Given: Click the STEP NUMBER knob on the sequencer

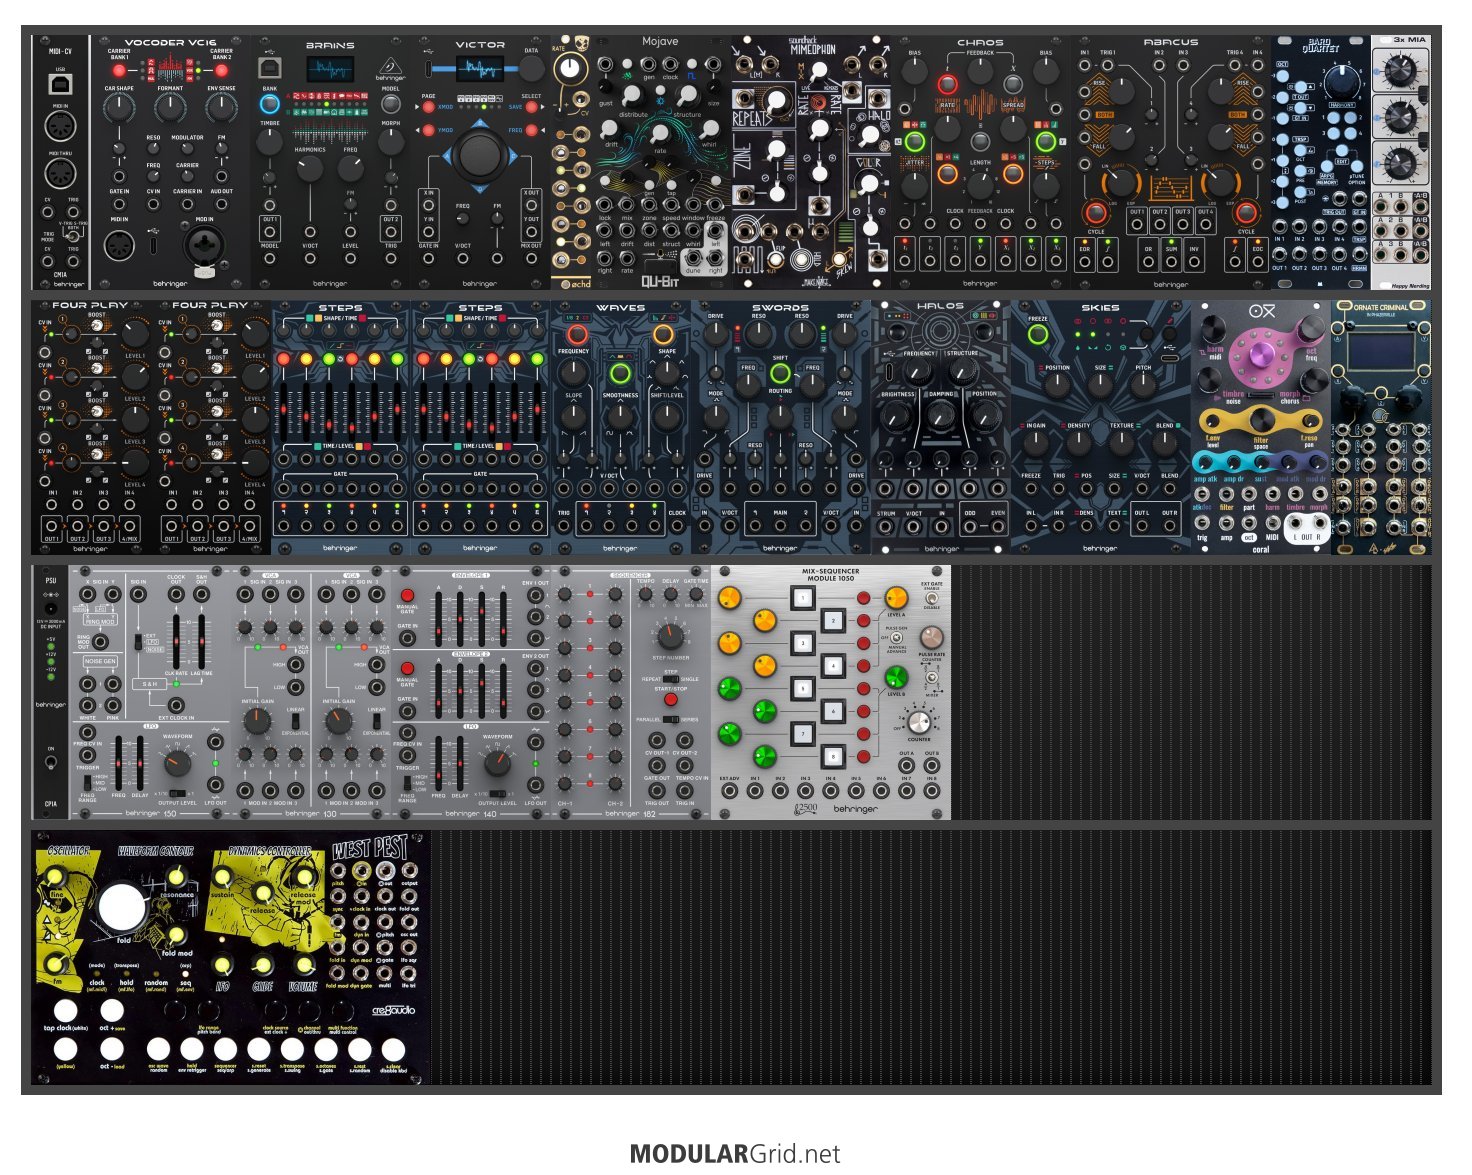Looking at the screenshot, I should coord(669,636).
